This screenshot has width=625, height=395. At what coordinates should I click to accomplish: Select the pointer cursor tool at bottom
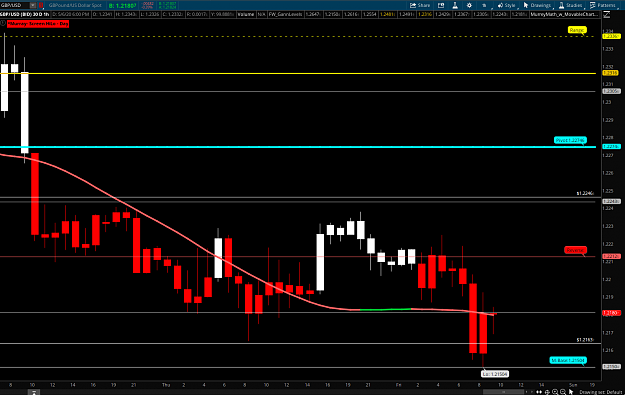(570, 392)
